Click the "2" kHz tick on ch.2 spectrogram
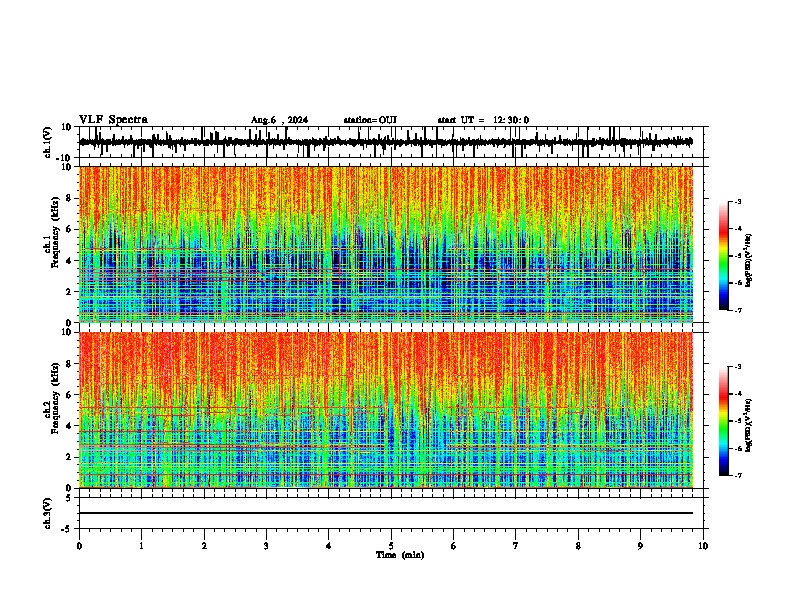This screenshot has width=792, height=612. [70, 457]
